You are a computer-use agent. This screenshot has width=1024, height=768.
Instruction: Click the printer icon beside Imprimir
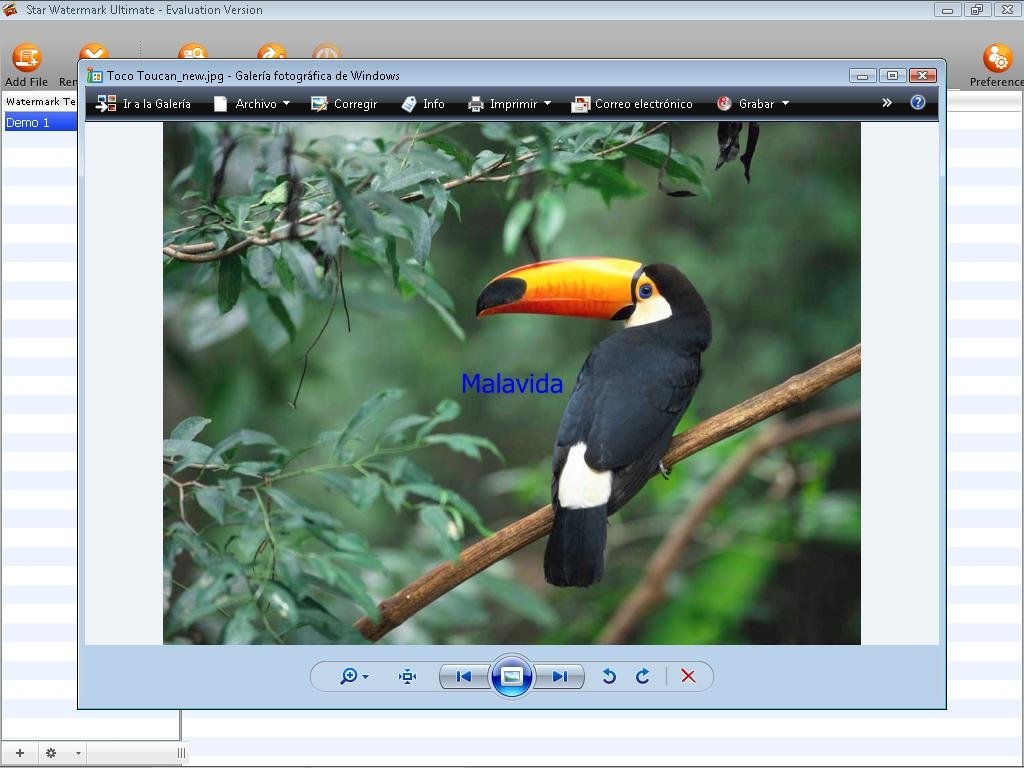tap(476, 104)
